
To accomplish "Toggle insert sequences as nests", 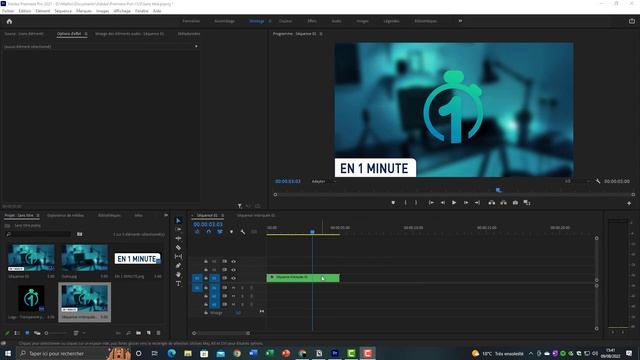I will click(197, 232).
